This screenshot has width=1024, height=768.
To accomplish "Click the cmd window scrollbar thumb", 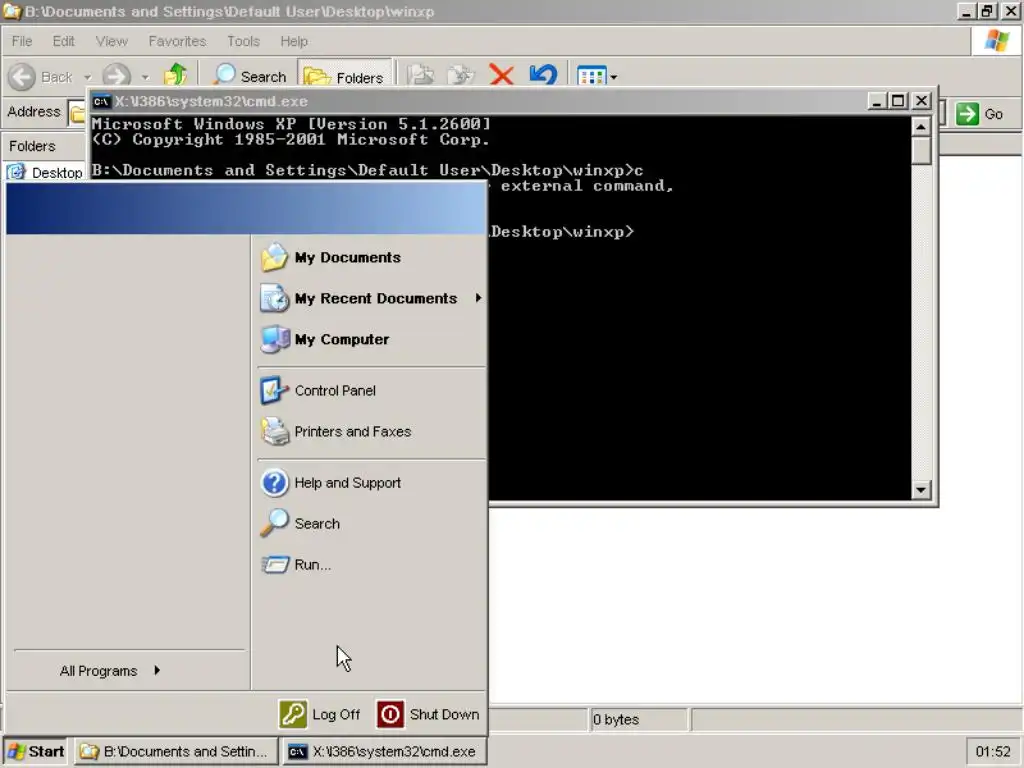I will pos(921,150).
